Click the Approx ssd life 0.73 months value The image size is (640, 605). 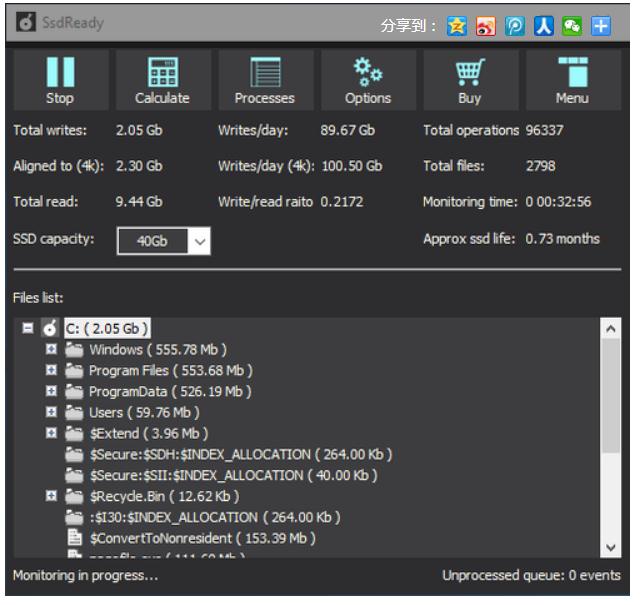click(562, 239)
